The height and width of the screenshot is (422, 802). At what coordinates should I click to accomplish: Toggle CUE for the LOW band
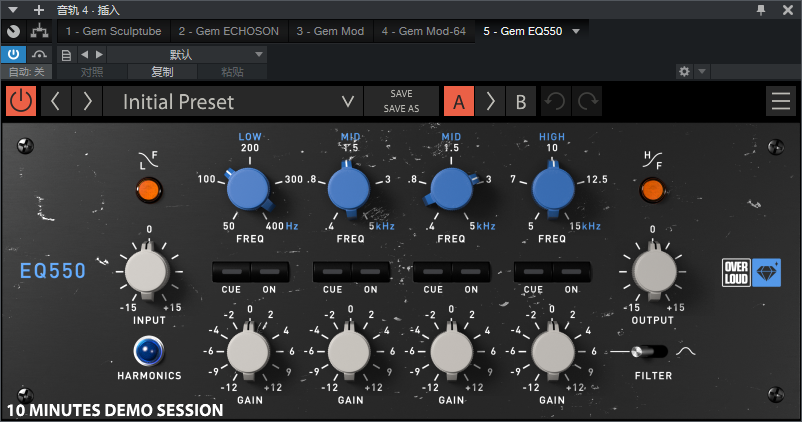pyautogui.click(x=231, y=272)
